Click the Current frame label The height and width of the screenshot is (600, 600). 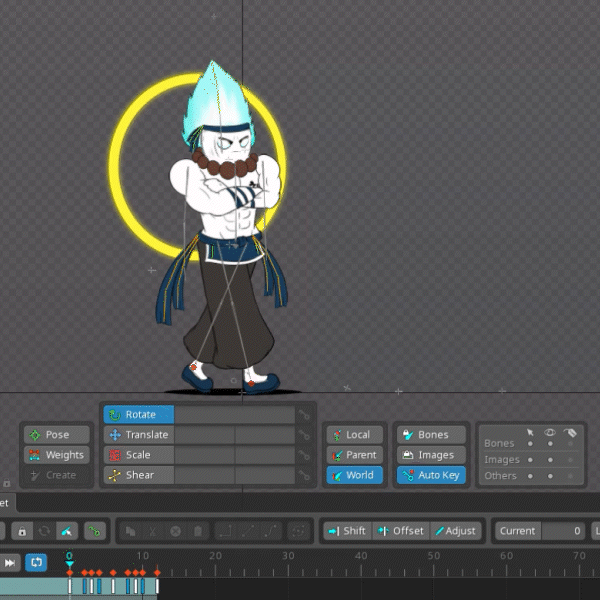518,531
